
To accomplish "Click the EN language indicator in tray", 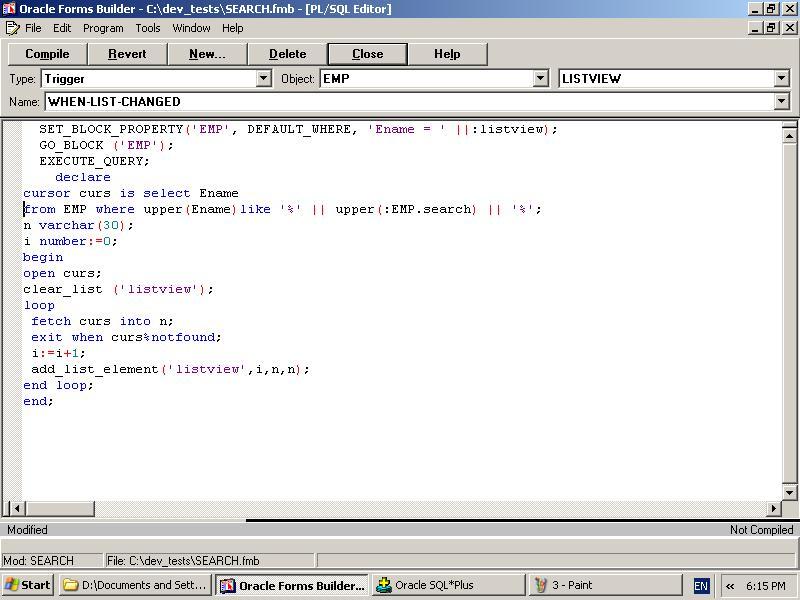I will (701, 586).
